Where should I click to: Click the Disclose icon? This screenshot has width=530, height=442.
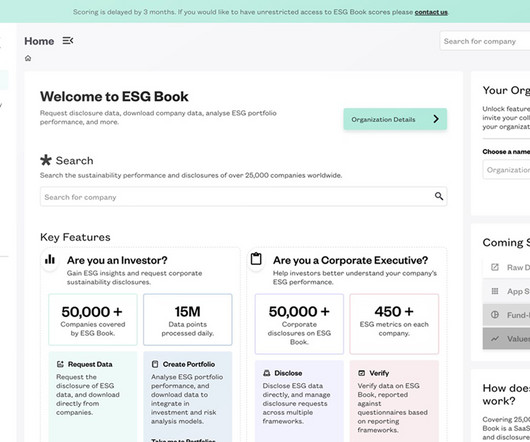(x=267, y=373)
